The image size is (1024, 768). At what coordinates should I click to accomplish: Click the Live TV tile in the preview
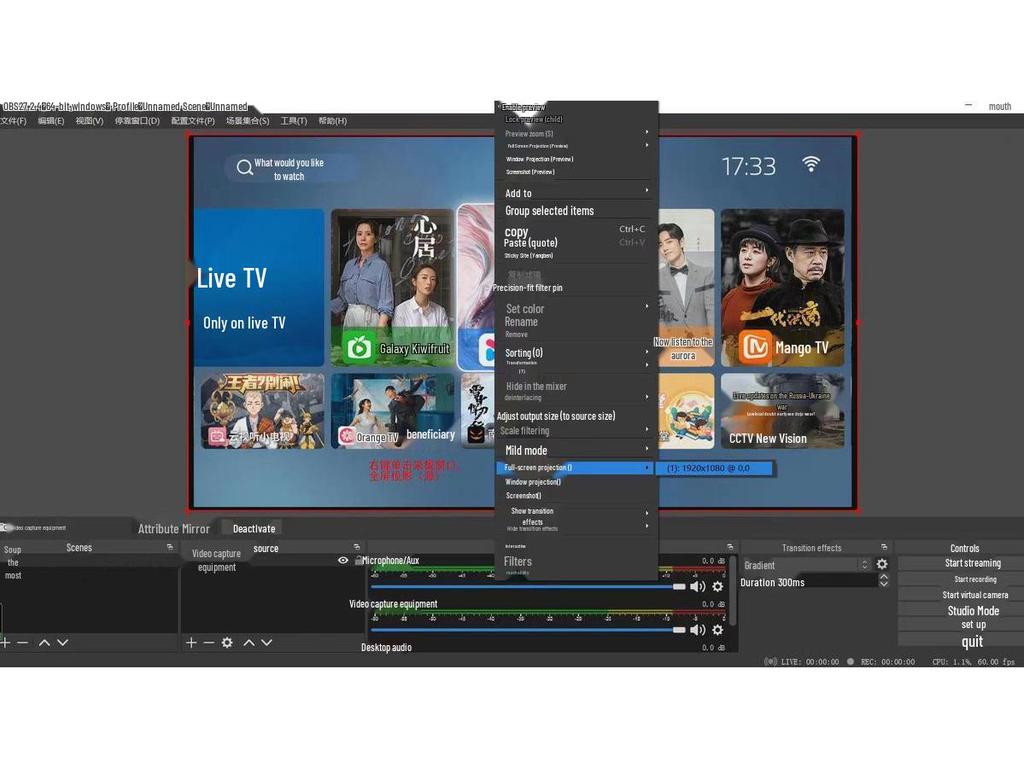pos(259,287)
